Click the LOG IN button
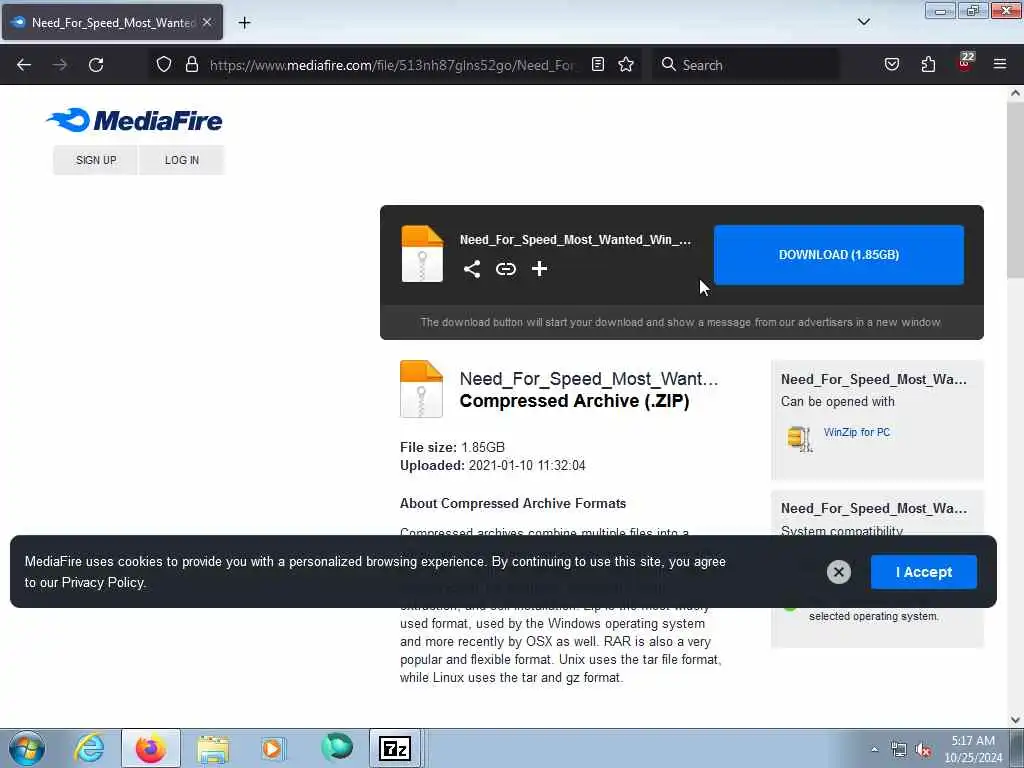 coord(182,160)
